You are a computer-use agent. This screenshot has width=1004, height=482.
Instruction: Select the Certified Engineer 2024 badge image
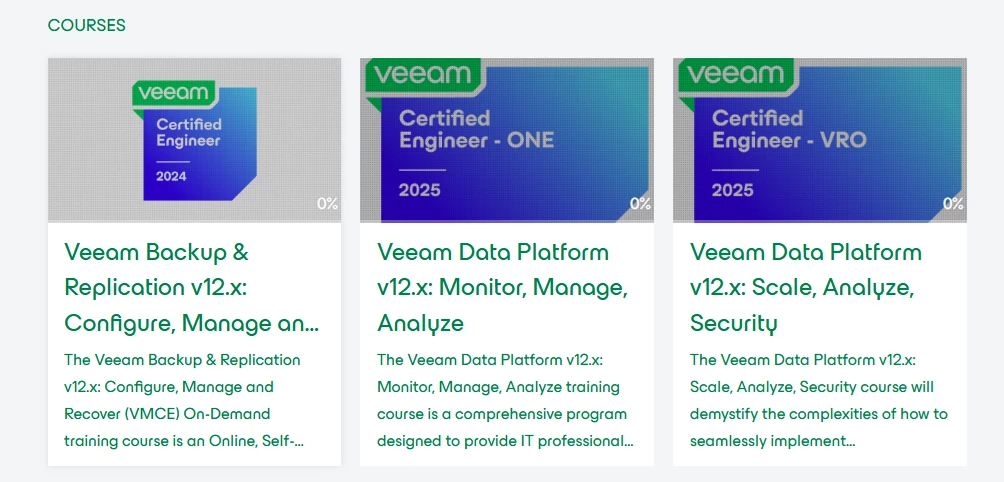pos(195,140)
